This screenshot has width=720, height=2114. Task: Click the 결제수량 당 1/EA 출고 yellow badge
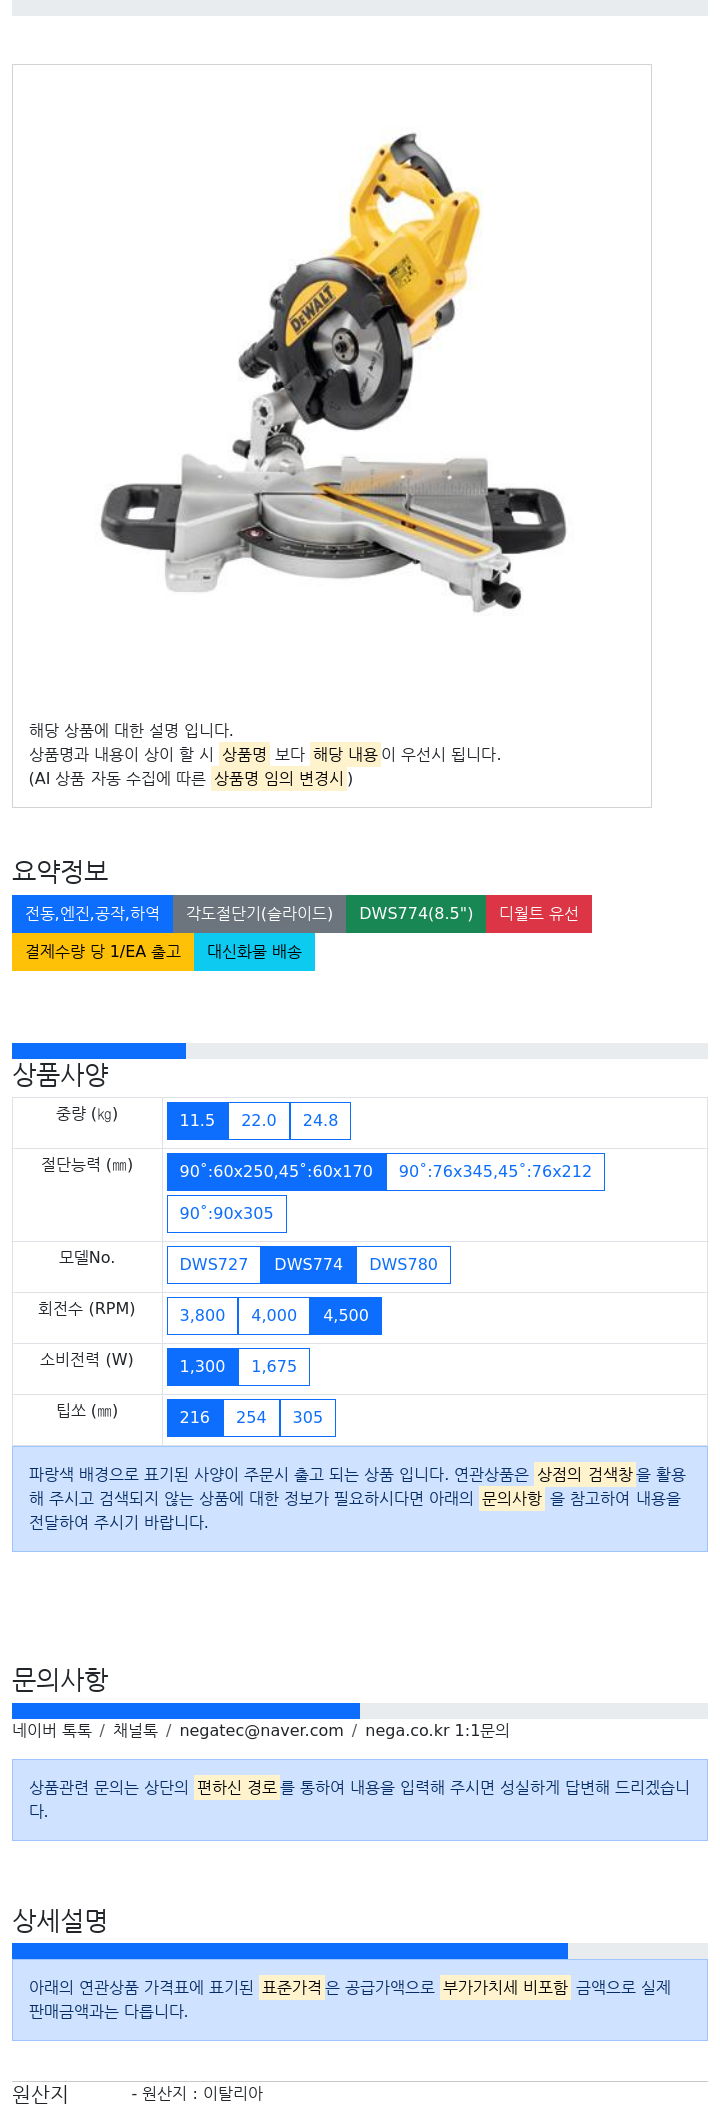click(x=103, y=952)
